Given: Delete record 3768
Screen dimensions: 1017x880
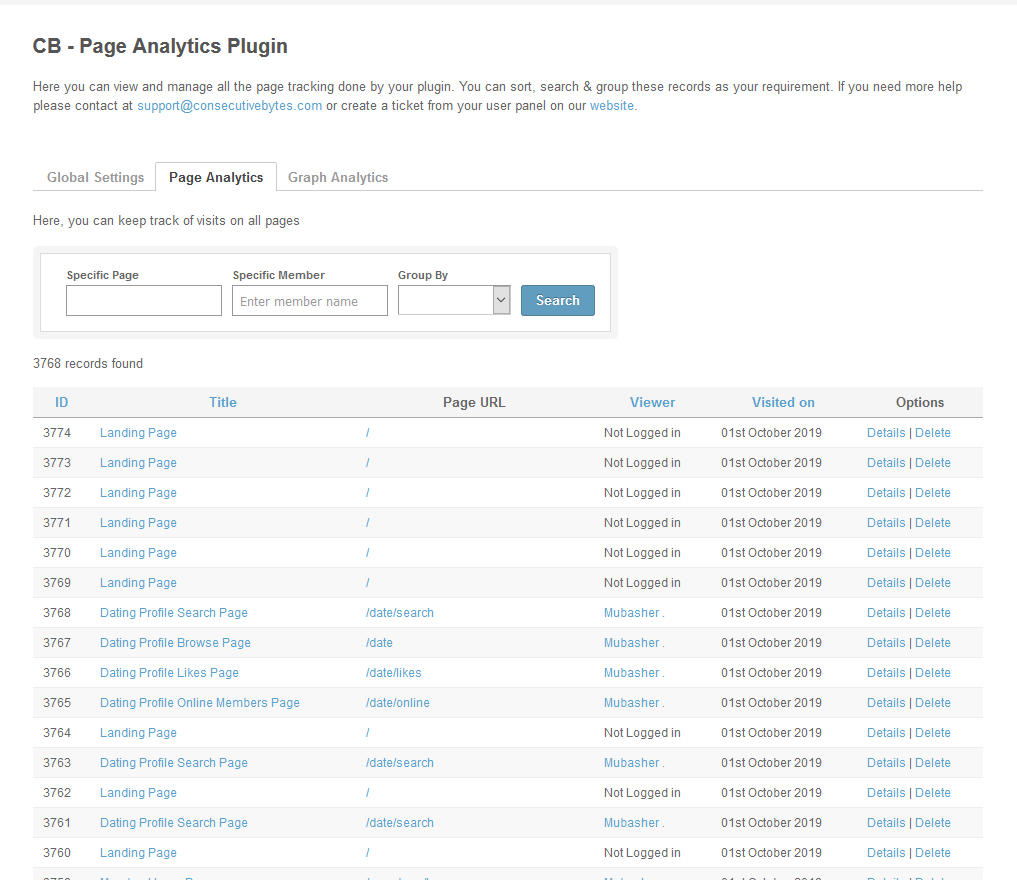Looking at the screenshot, I should [933, 613].
